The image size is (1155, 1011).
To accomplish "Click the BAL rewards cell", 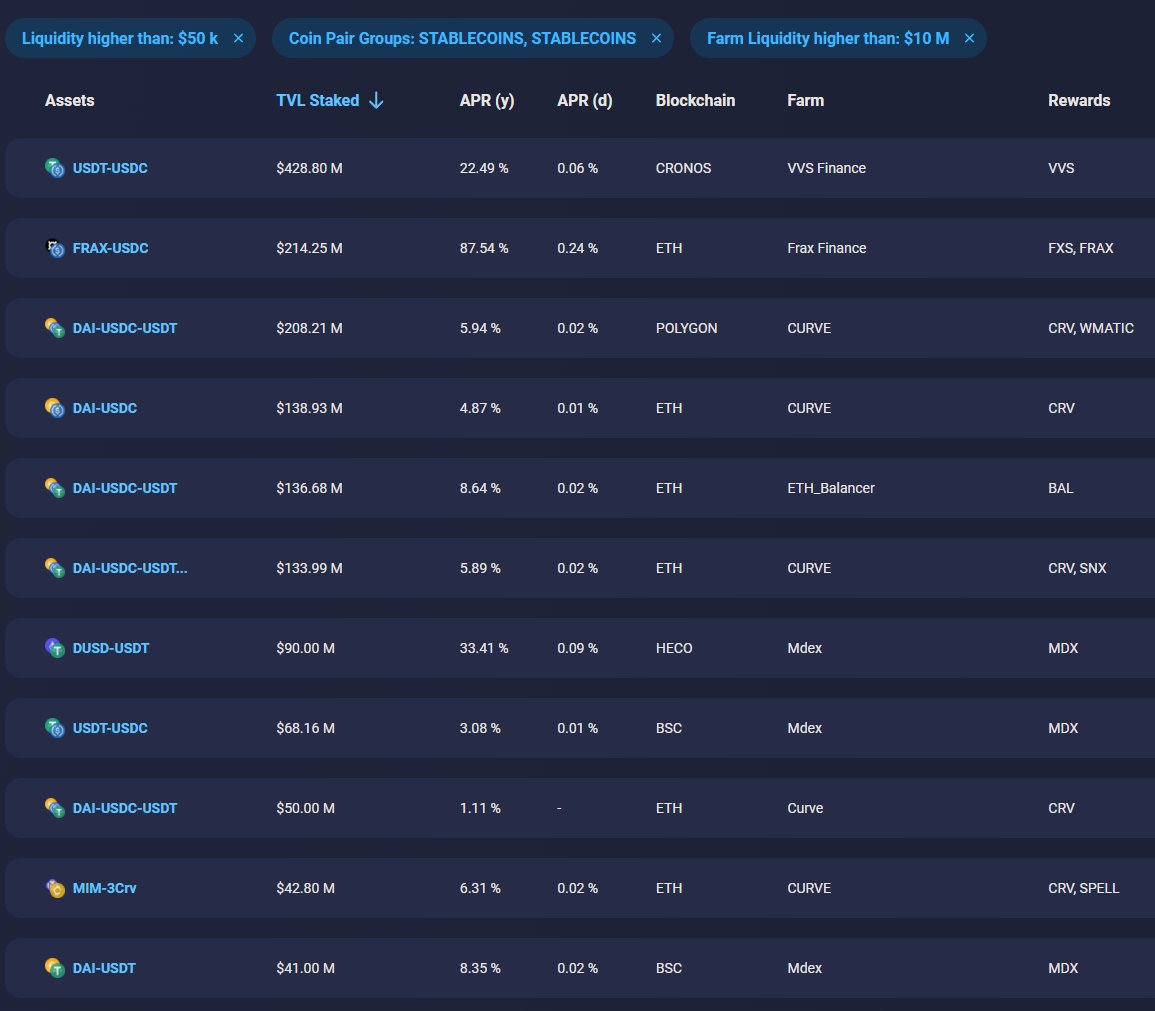I will click(x=1061, y=488).
